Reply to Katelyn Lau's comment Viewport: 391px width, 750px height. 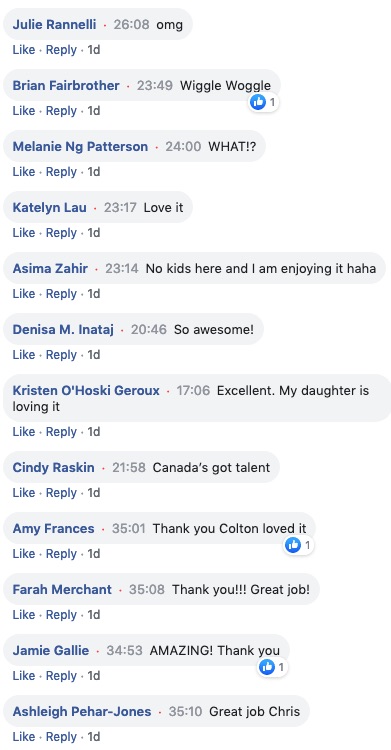point(61,233)
